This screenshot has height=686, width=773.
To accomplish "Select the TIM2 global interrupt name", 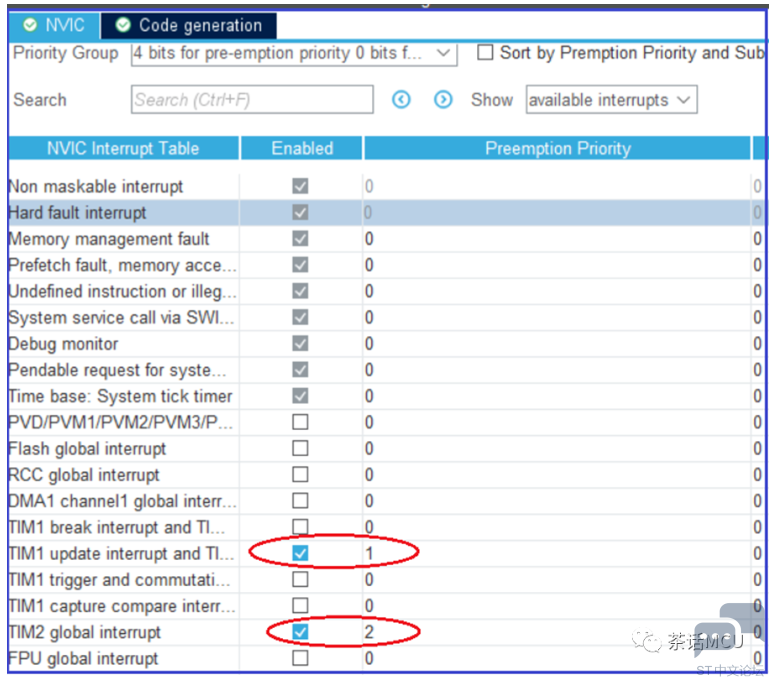I will click(x=85, y=632).
